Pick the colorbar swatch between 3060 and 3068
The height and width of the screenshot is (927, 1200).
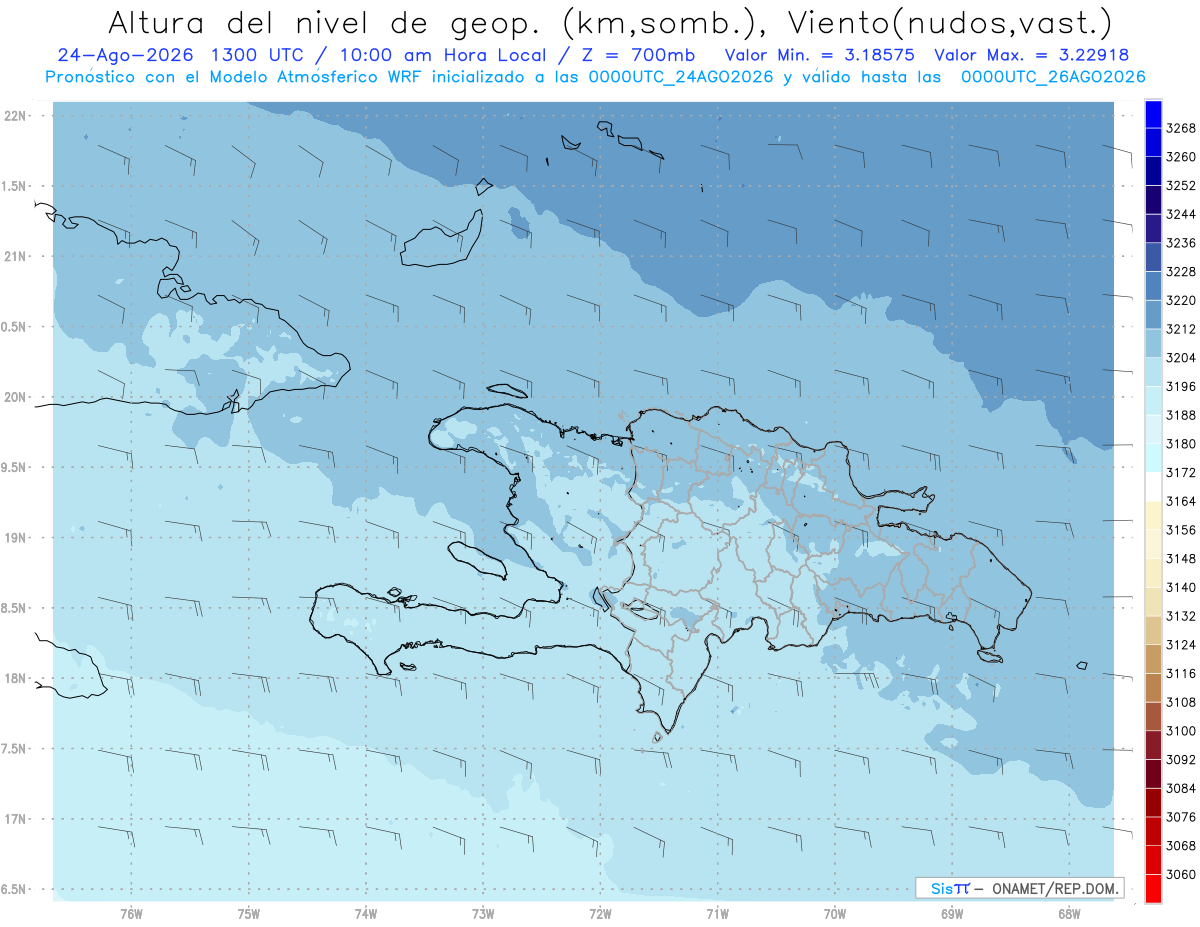click(x=1153, y=861)
